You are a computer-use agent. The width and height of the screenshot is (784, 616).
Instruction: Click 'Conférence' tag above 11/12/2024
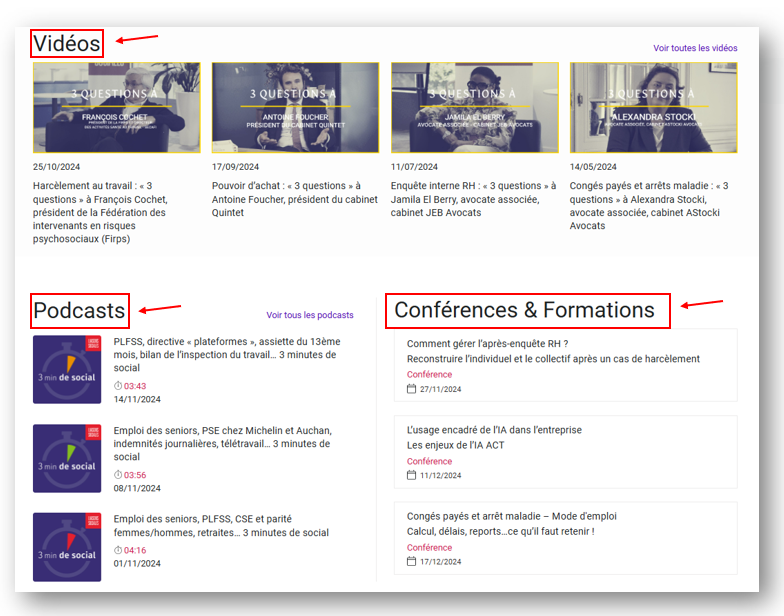(x=429, y=461)
